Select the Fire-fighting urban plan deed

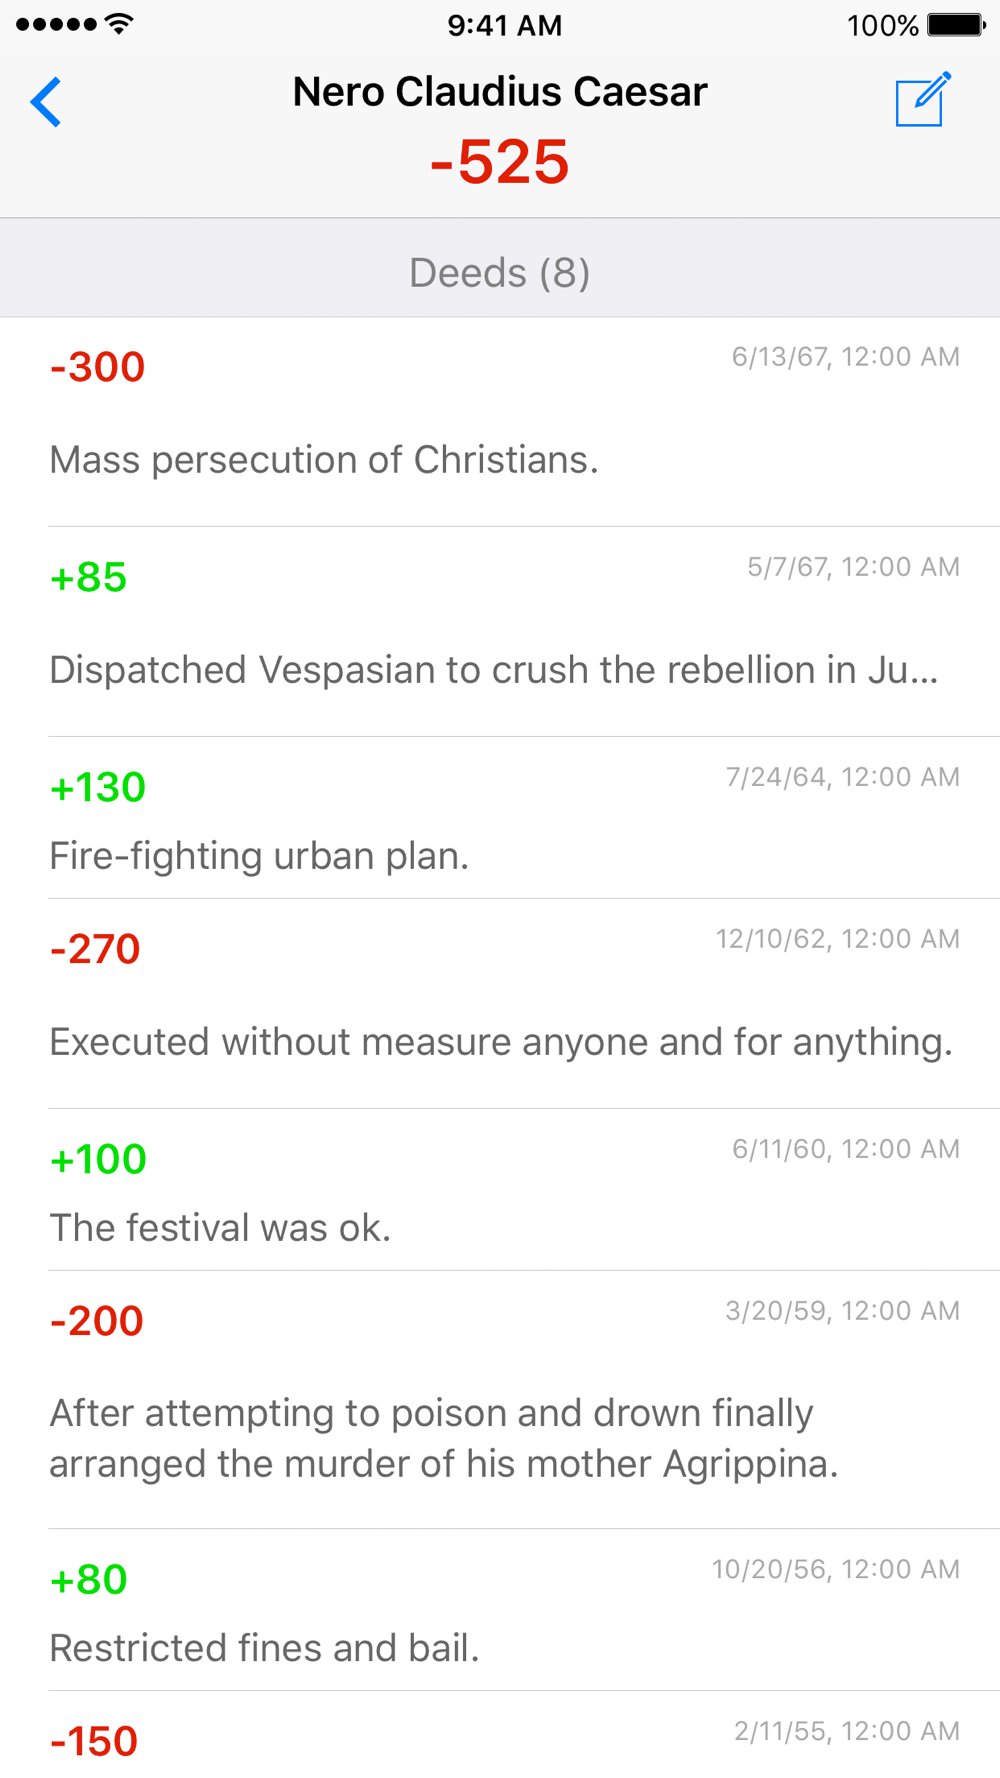tap(500, 818)
